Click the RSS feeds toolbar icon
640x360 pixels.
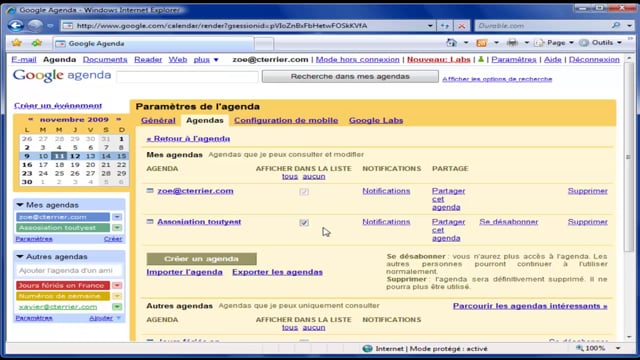pos(482,42)
